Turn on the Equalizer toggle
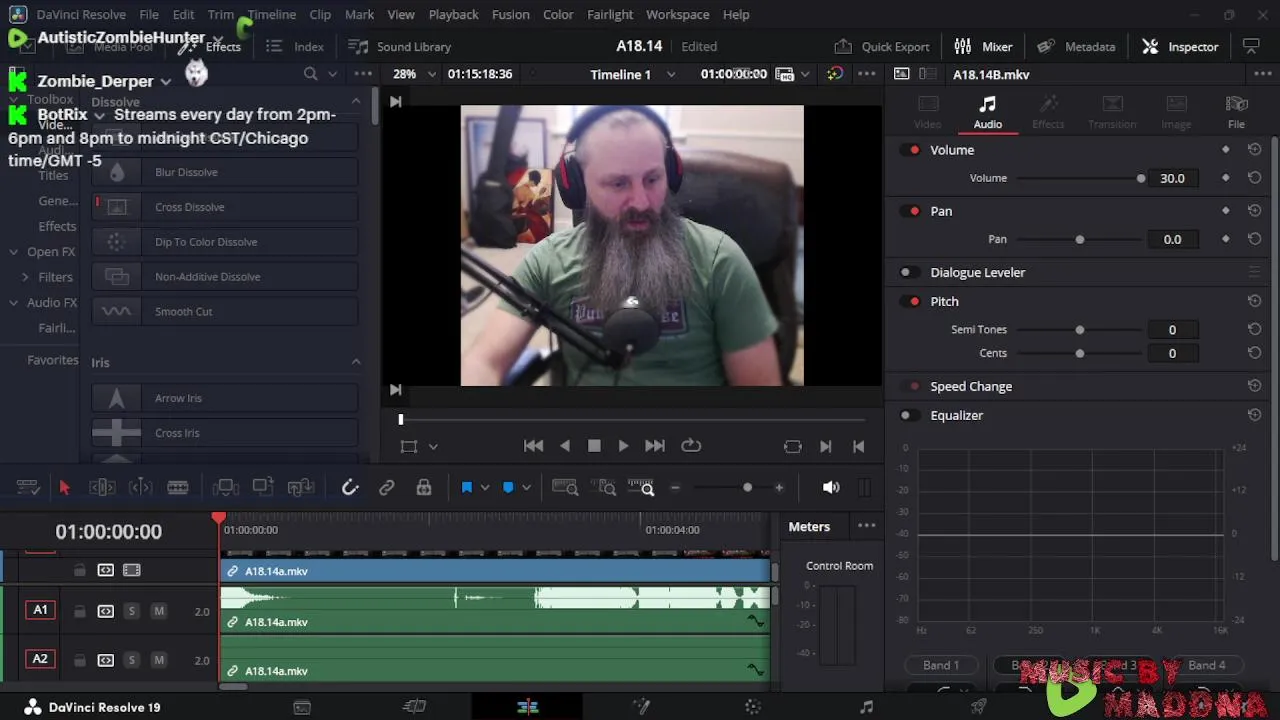Viewport: 1280px width, 720px height. (x=908, y=415)
